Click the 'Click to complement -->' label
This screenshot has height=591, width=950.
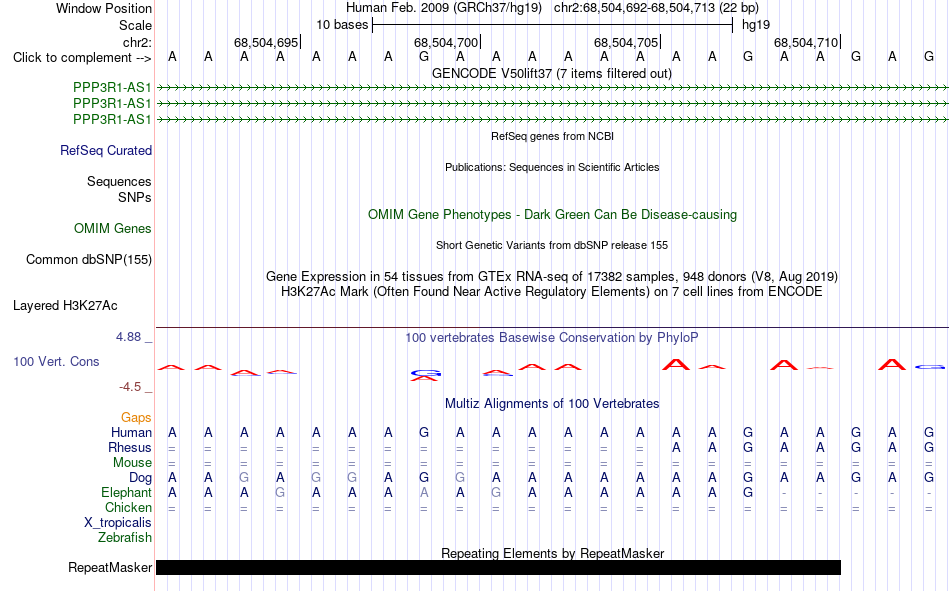[82, 58]
